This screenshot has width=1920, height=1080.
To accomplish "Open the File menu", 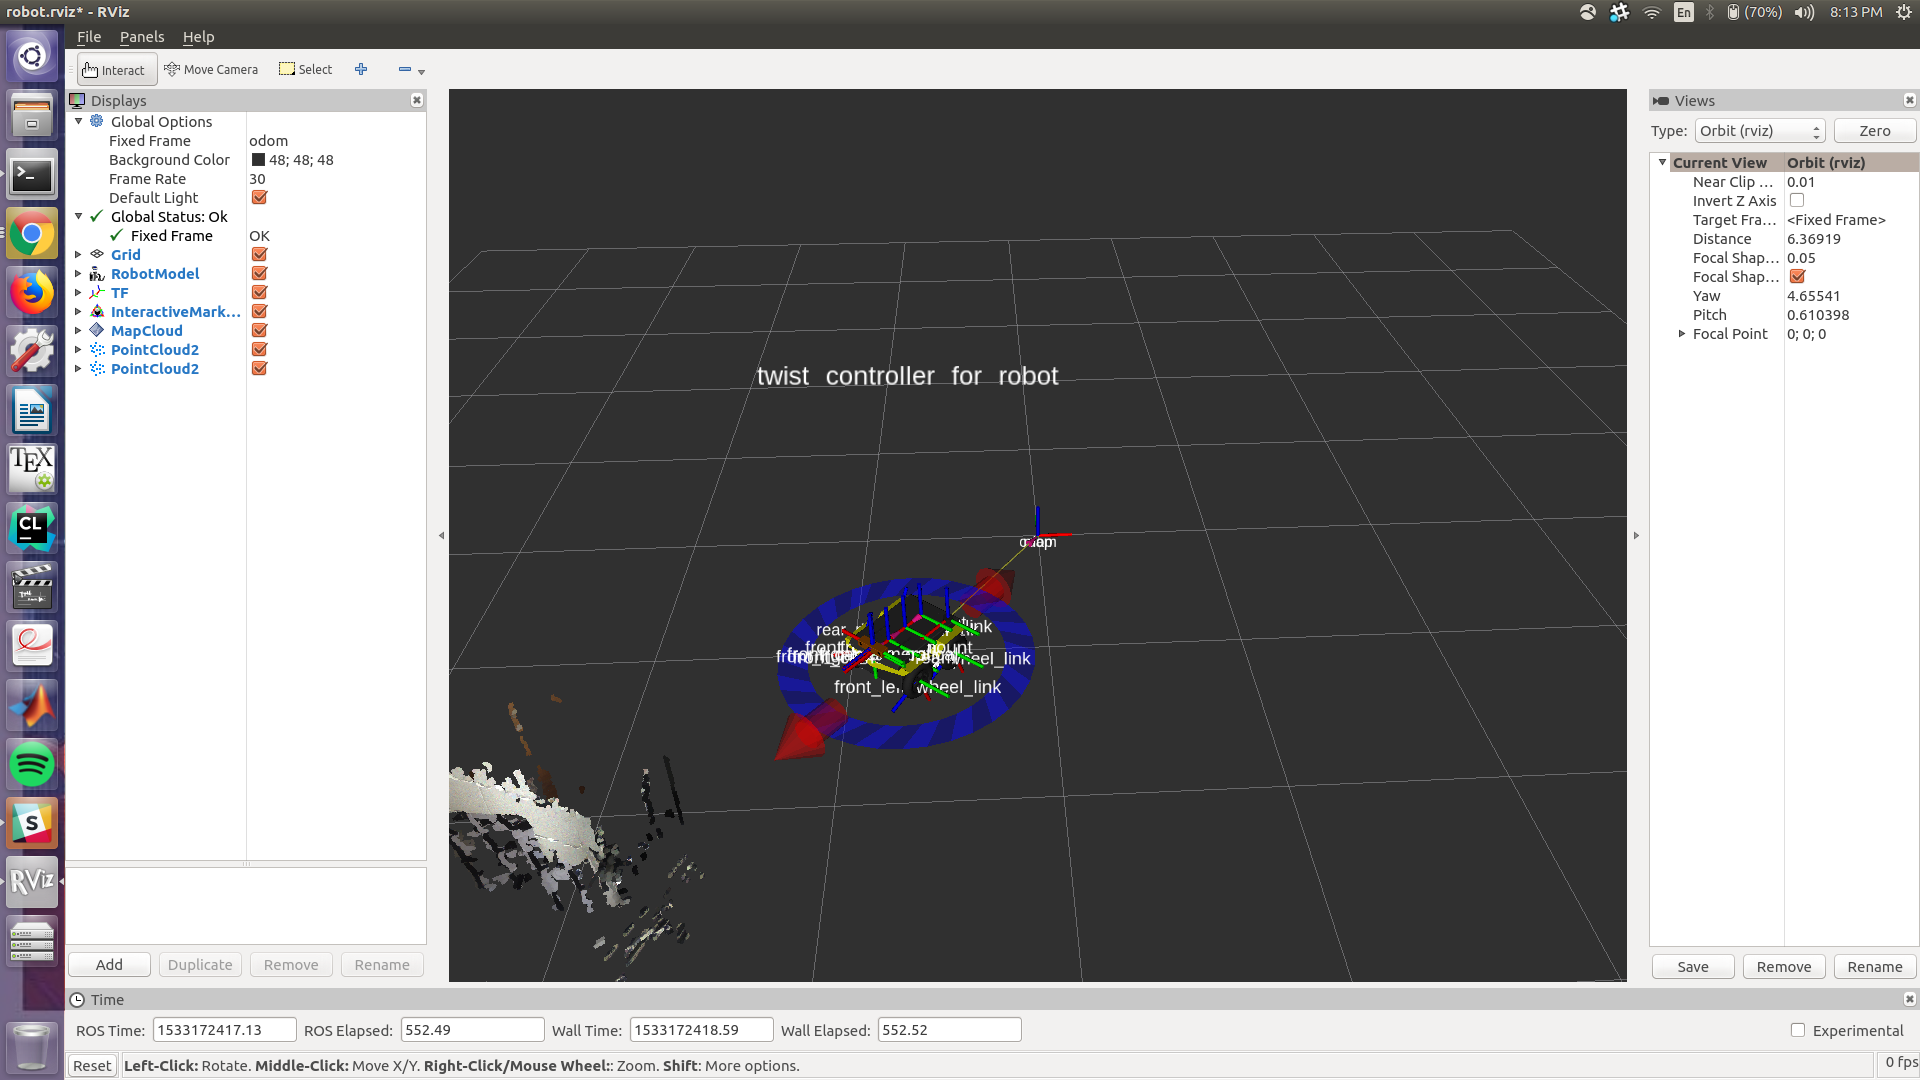I will [89, 37].
